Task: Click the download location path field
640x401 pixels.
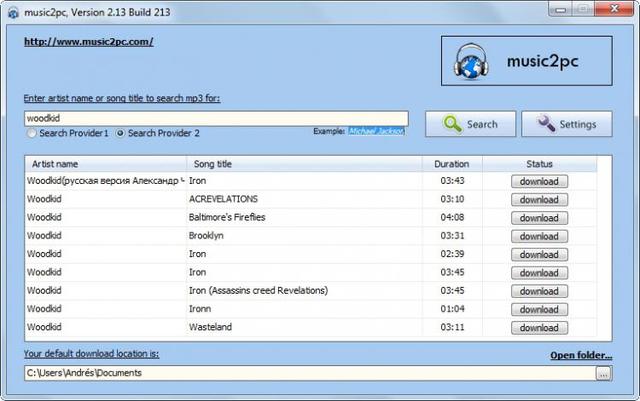Action: point(310,373)
